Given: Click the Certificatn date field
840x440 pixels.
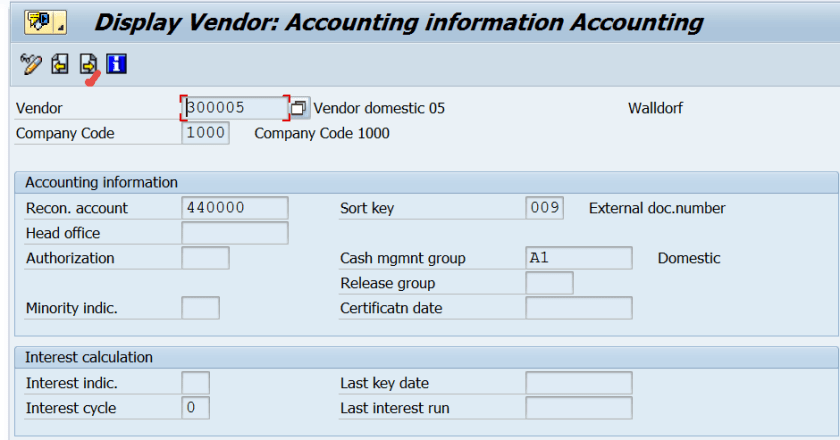Looking at the screenshot, I should (x=578, y=308).
